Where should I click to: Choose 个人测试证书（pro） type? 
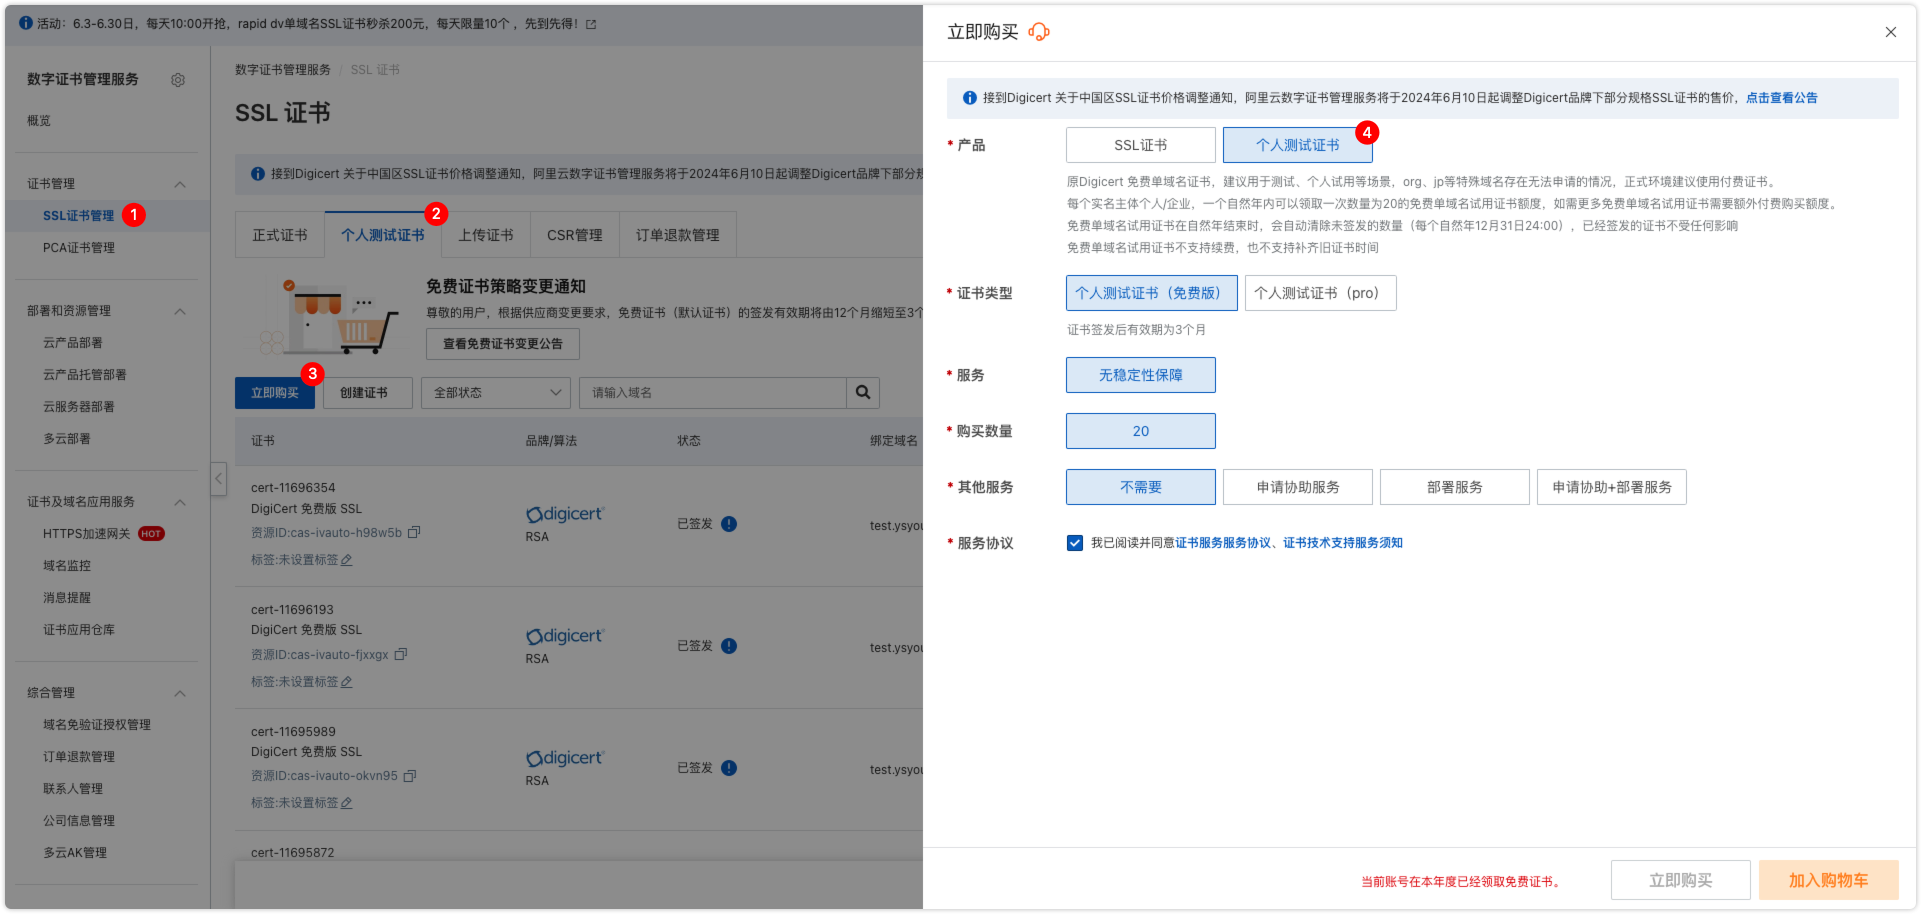pos(1321,293)
